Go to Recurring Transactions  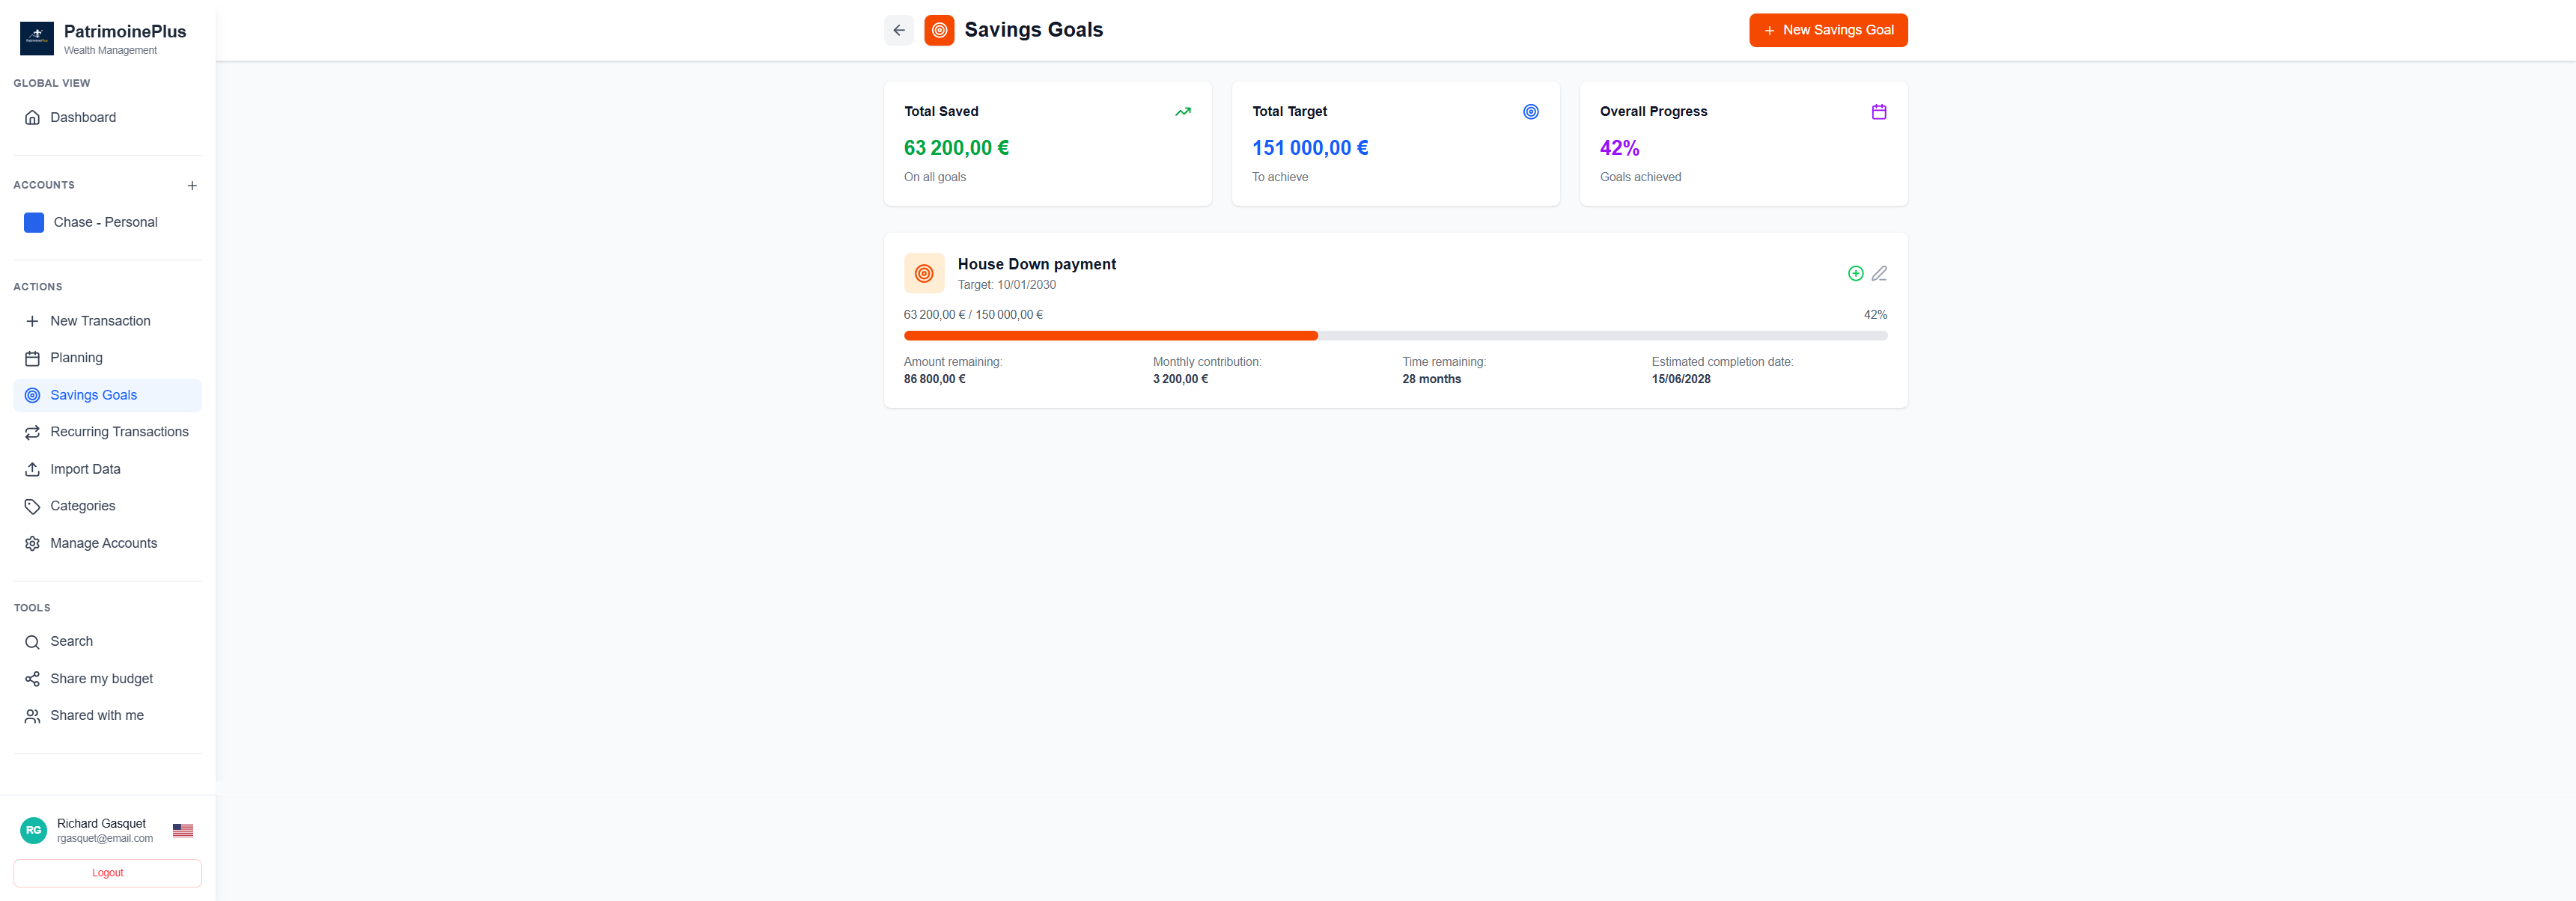point(119,432)
